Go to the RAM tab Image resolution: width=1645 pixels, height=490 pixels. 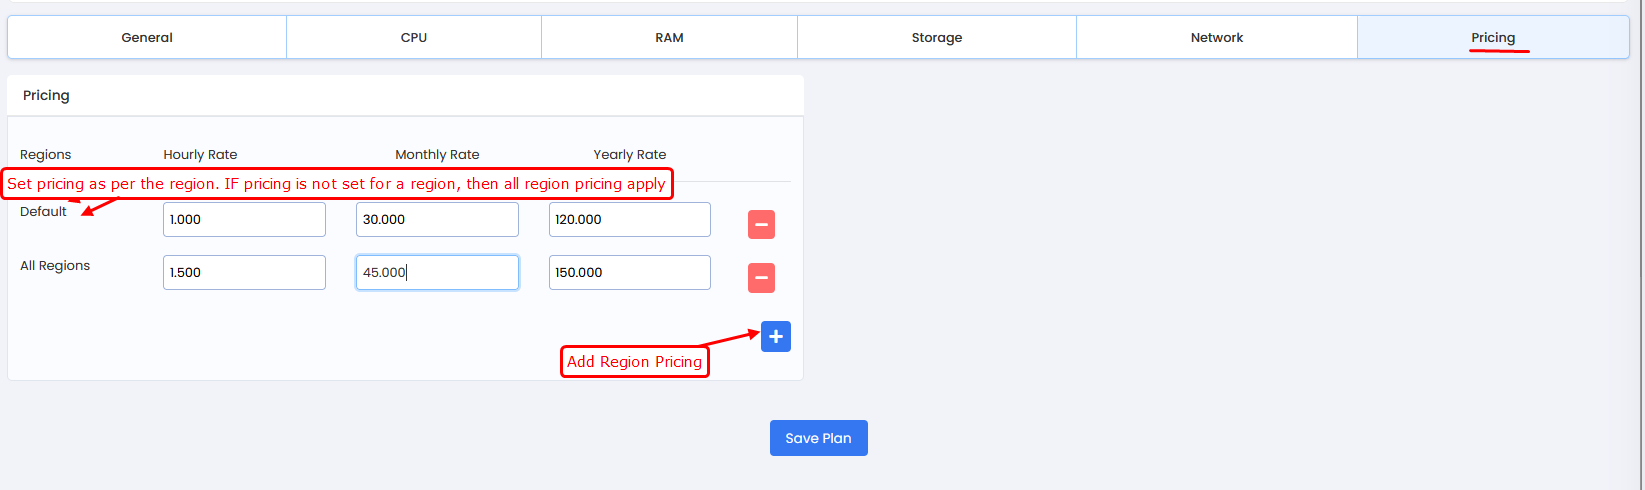pos(669,38)
